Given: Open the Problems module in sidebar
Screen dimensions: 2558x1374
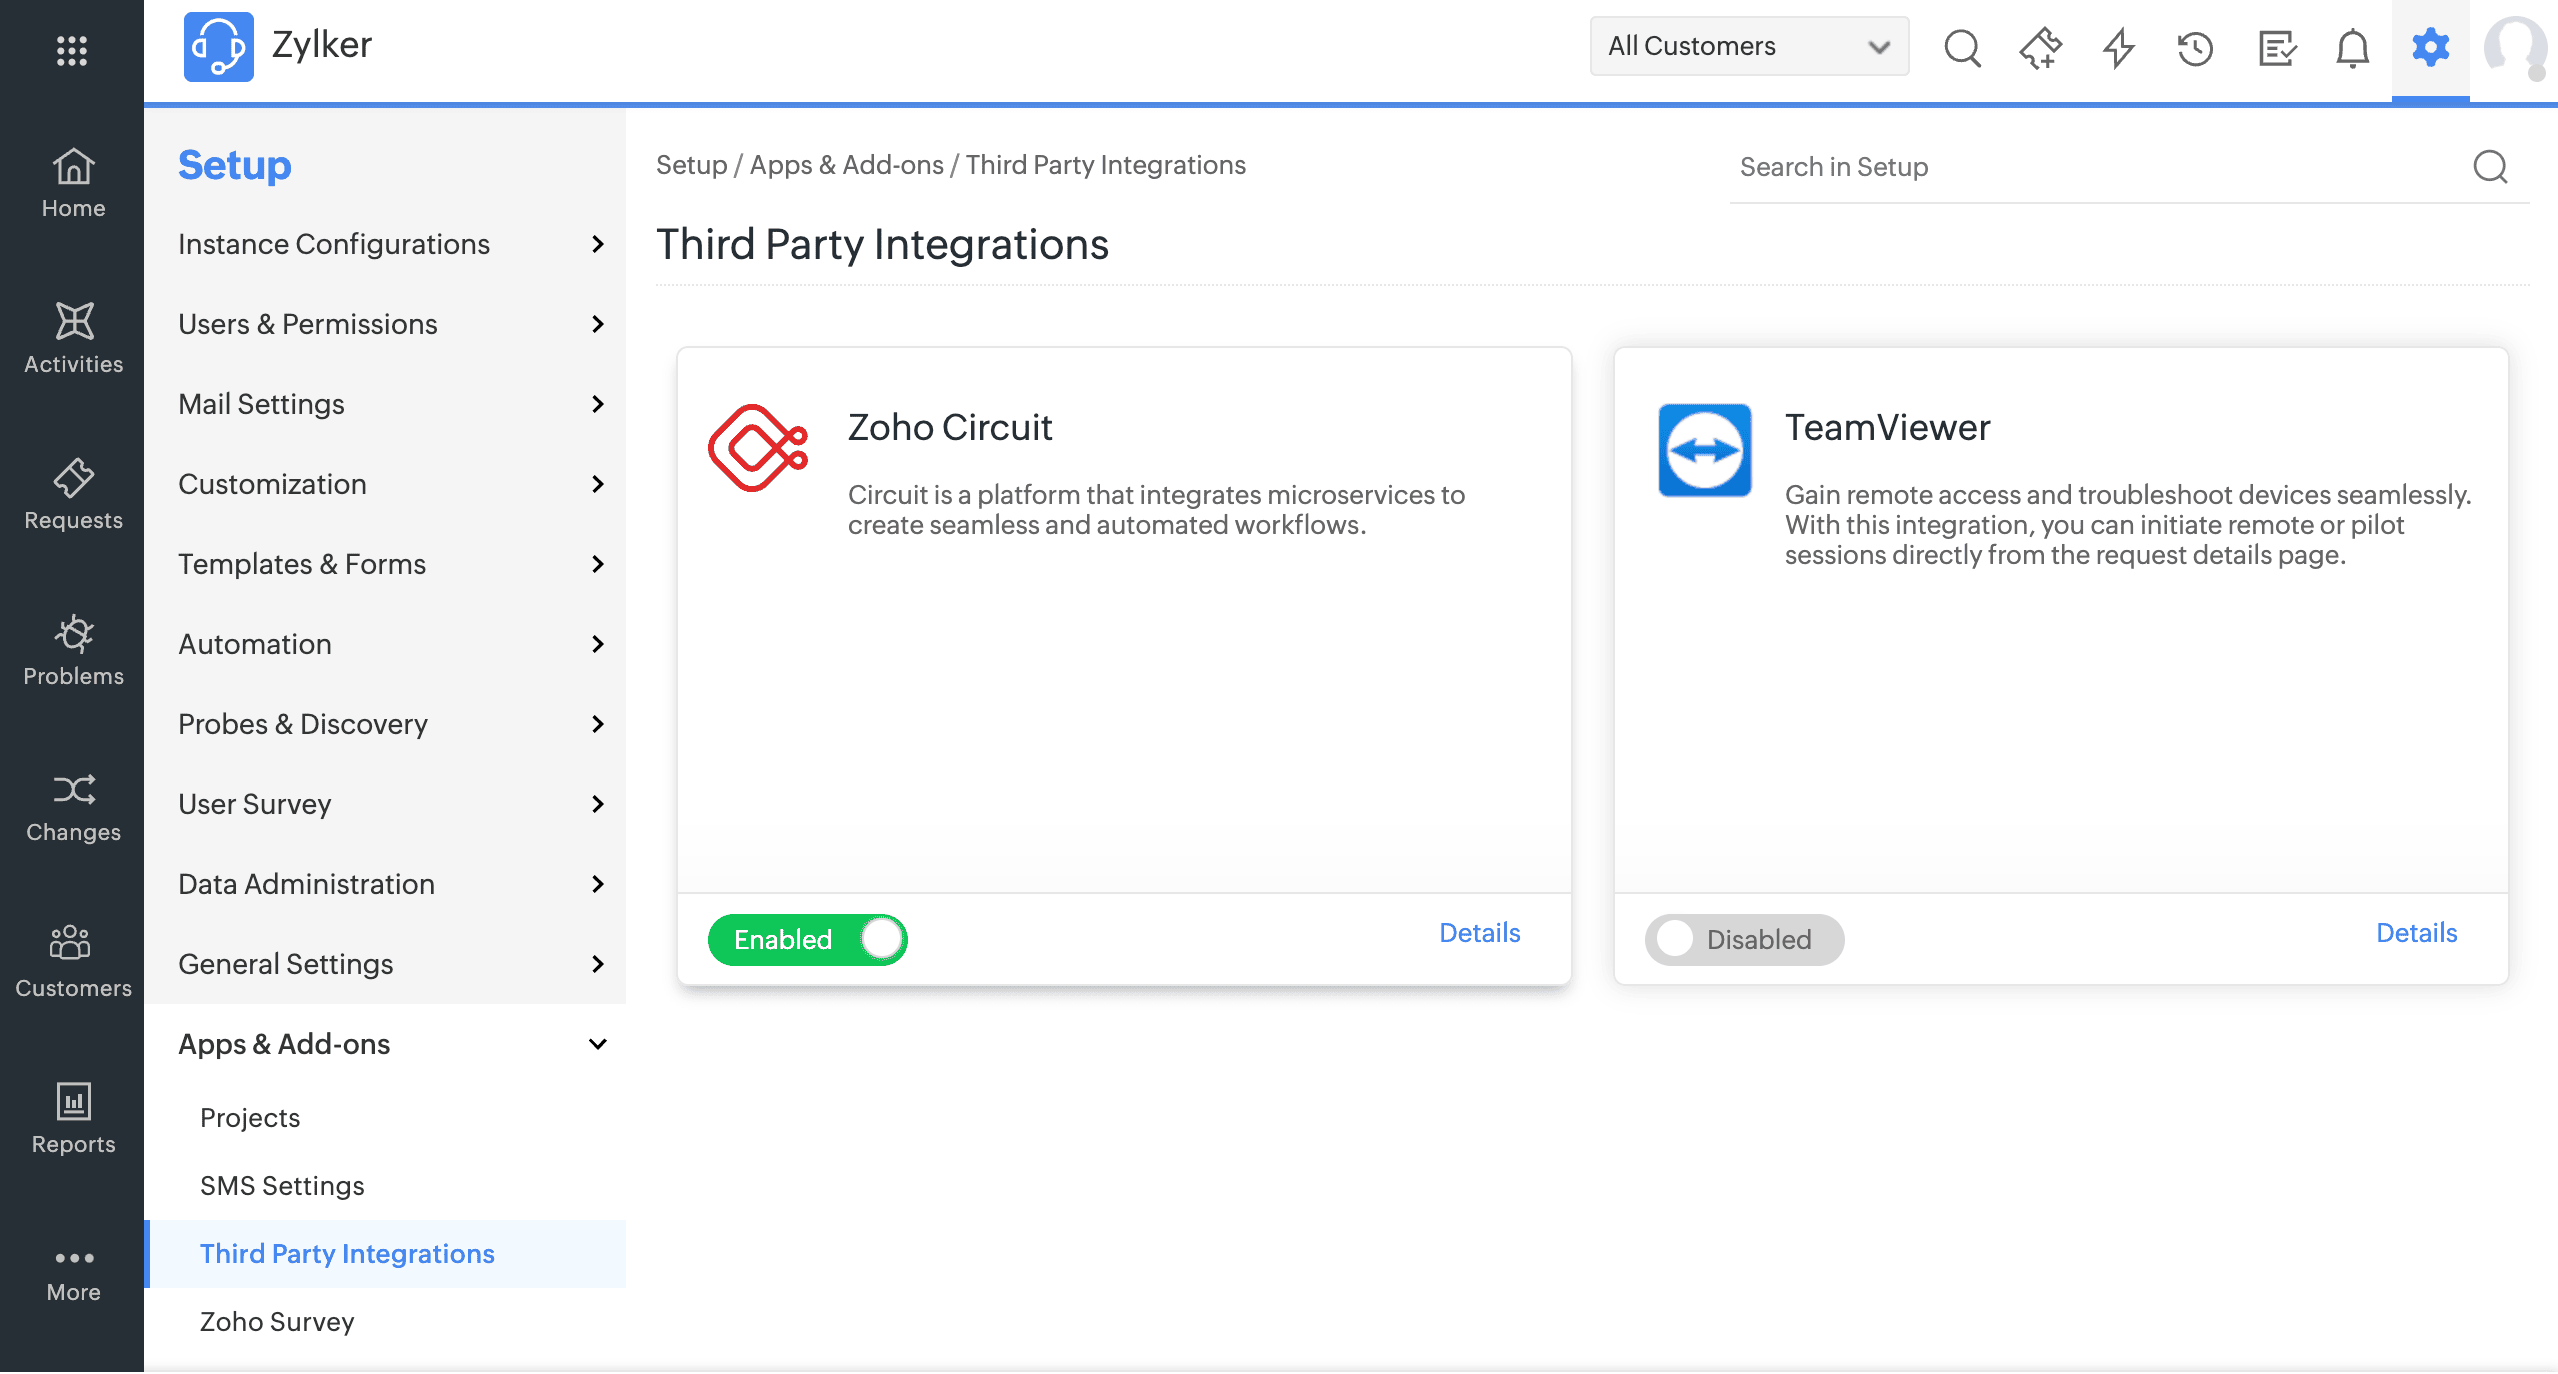Looking at the screenshot, I should point(73,650).
